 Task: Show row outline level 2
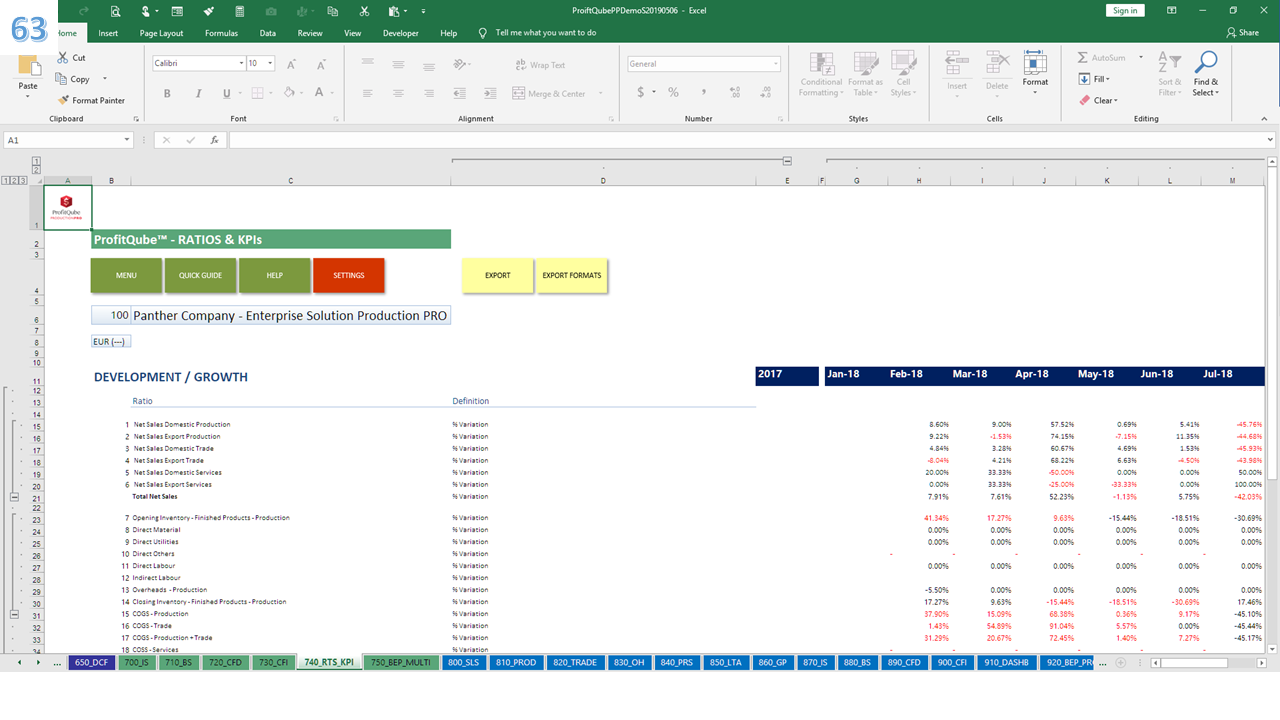(x=14, y=181)
